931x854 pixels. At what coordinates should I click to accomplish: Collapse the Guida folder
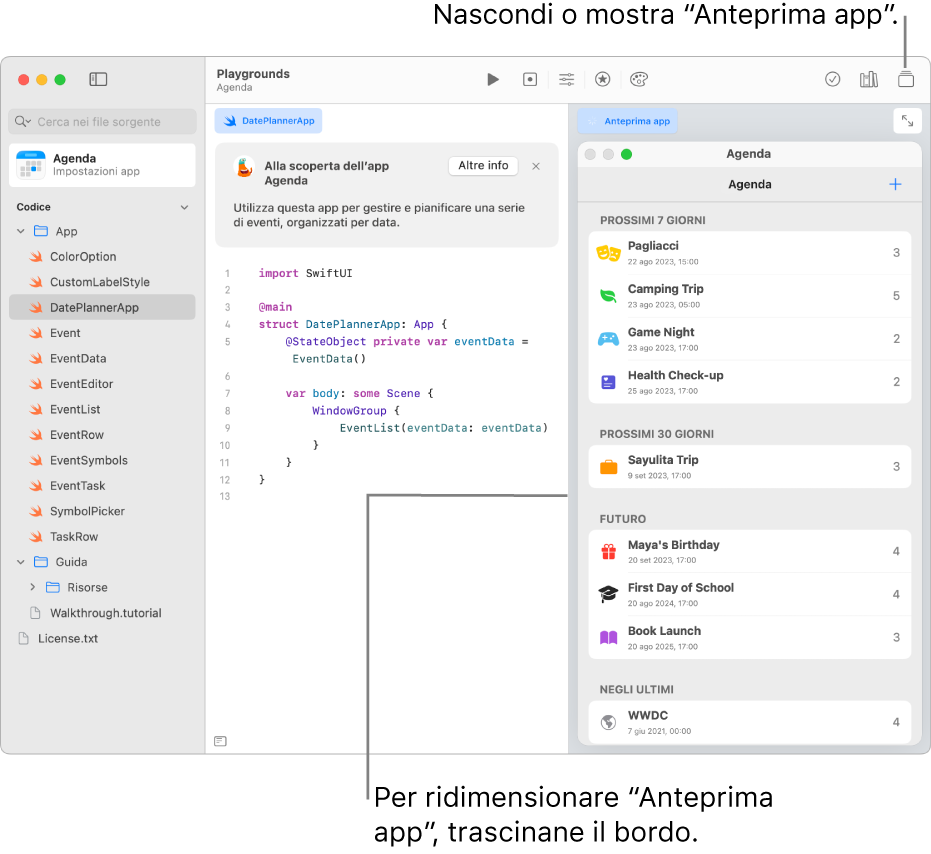[x=21, y=562]
